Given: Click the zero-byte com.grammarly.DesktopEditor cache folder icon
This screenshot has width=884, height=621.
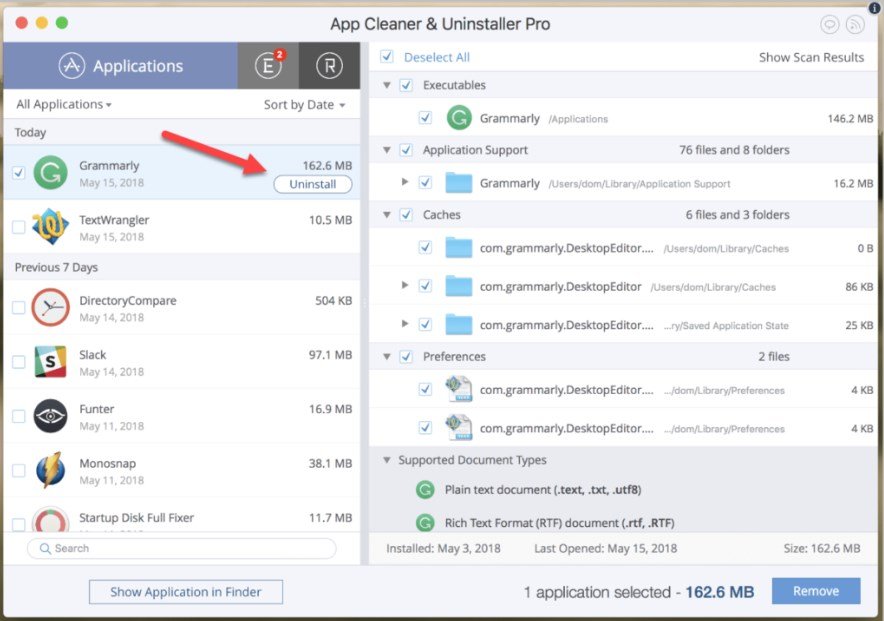Looking at the screenshot, I should tap(458, 248).
